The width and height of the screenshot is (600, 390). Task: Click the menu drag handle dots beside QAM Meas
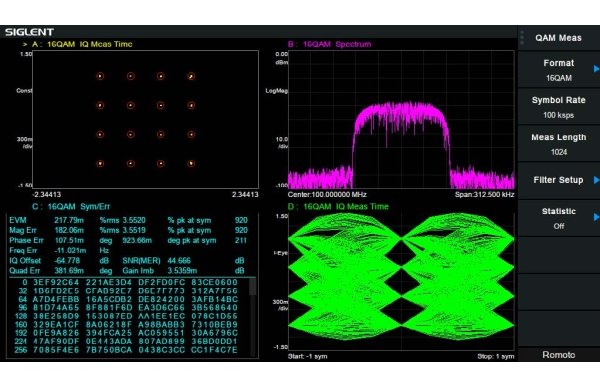click(522, 38)
